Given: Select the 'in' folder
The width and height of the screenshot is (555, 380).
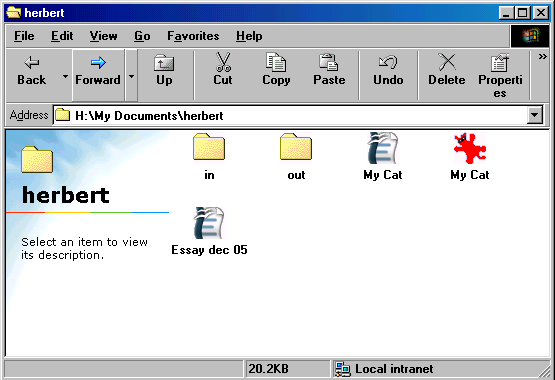Looking at the screenshot, I should tap(209, 156).
